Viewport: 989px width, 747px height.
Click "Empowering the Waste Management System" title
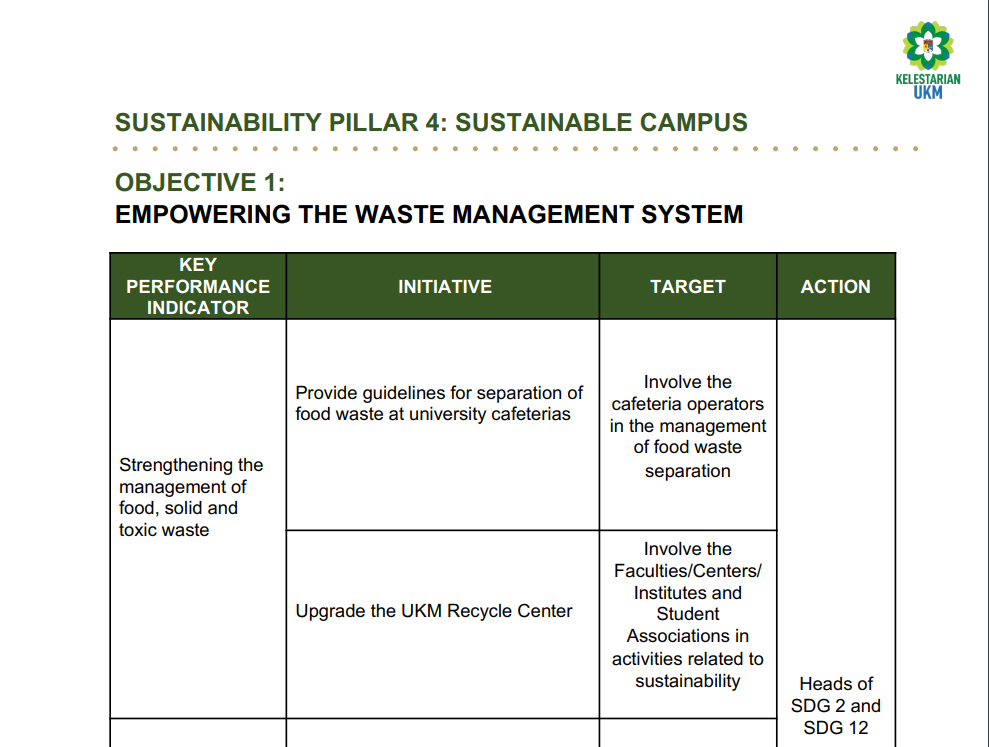click(x=429, y=214)
